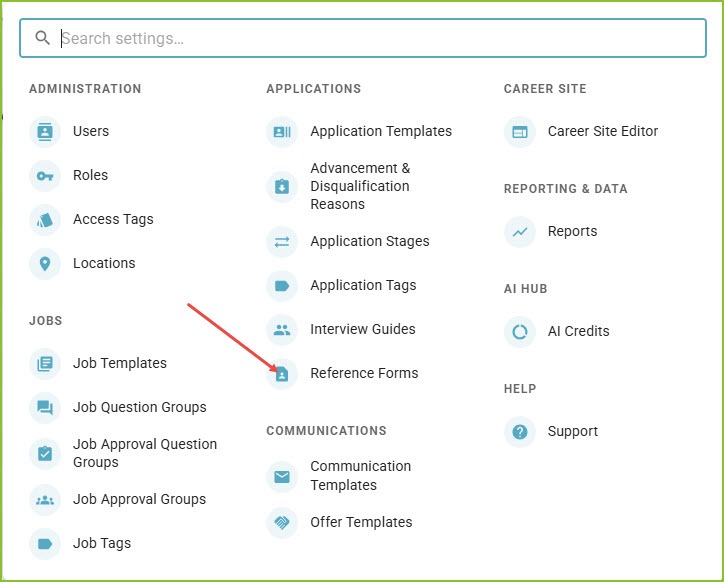Choose Interview Guides option
The width and height of the screenshot is (724, 582).
pyautogui.click(x=362, y=329)
